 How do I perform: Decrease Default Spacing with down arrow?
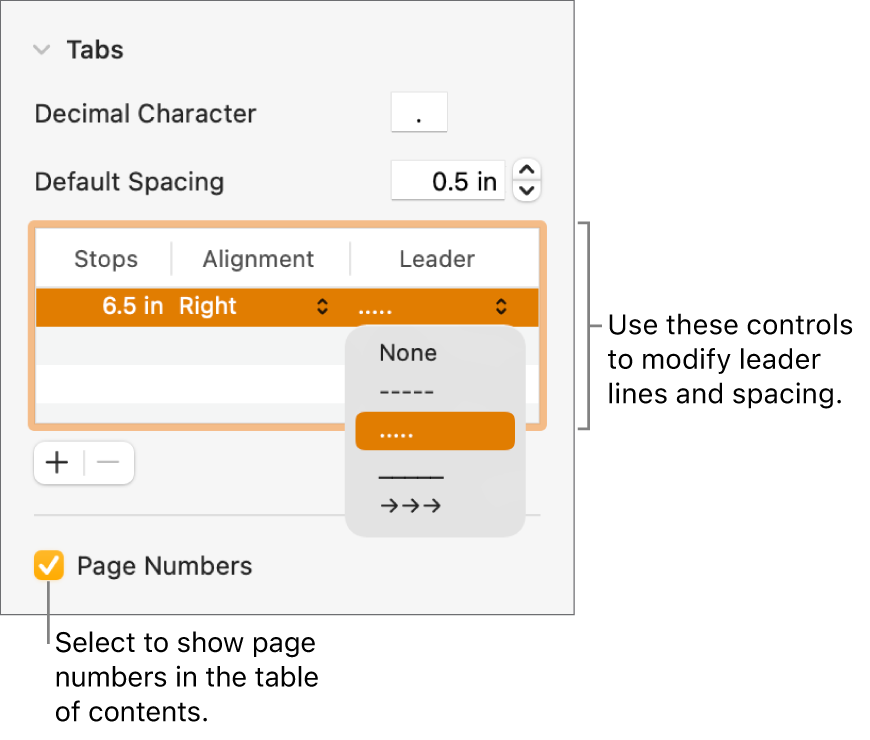tap(527, 190)
